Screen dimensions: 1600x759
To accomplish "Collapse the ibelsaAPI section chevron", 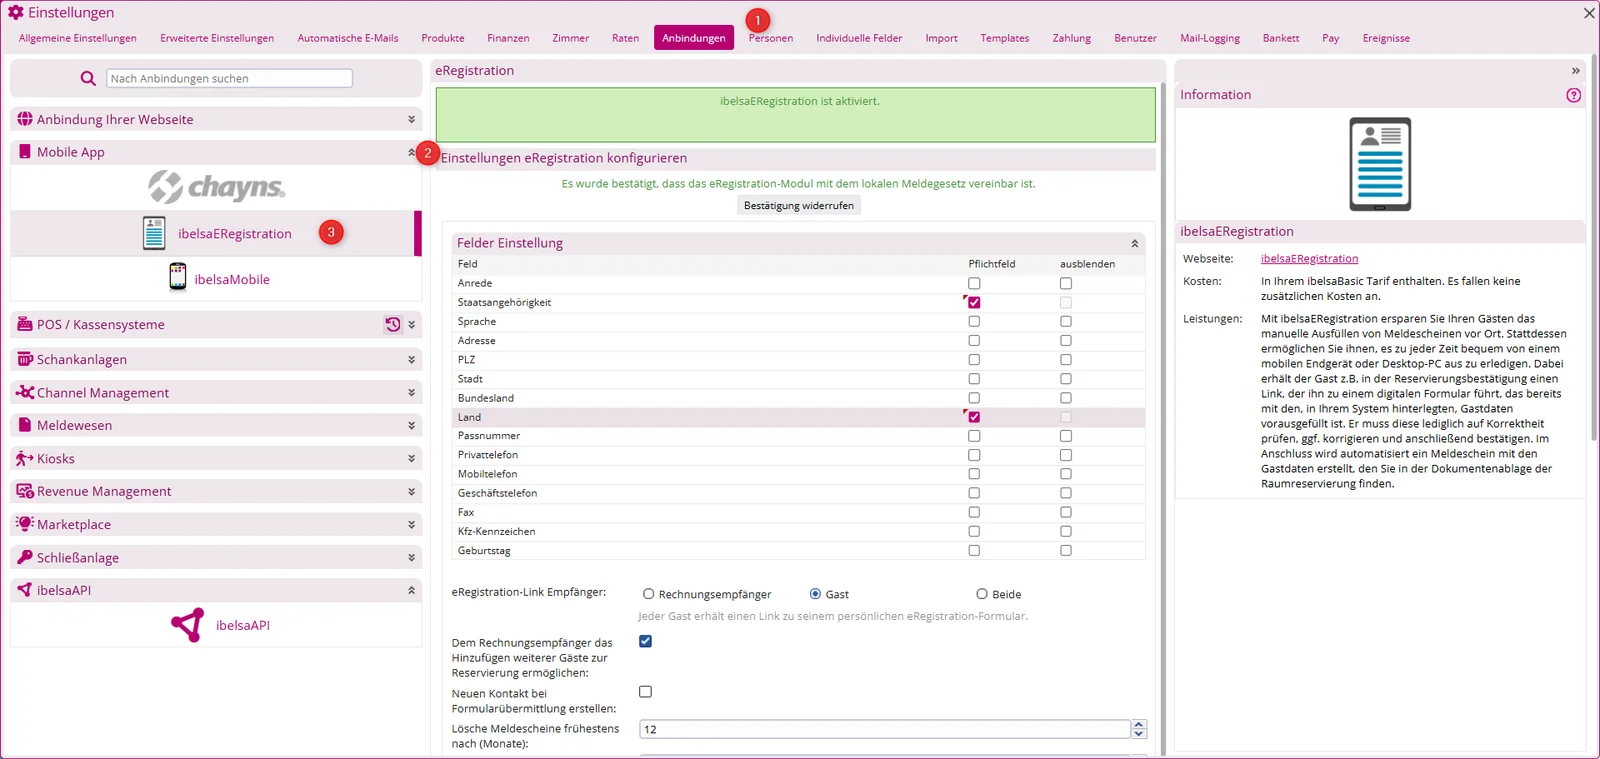I will point(411,591).
